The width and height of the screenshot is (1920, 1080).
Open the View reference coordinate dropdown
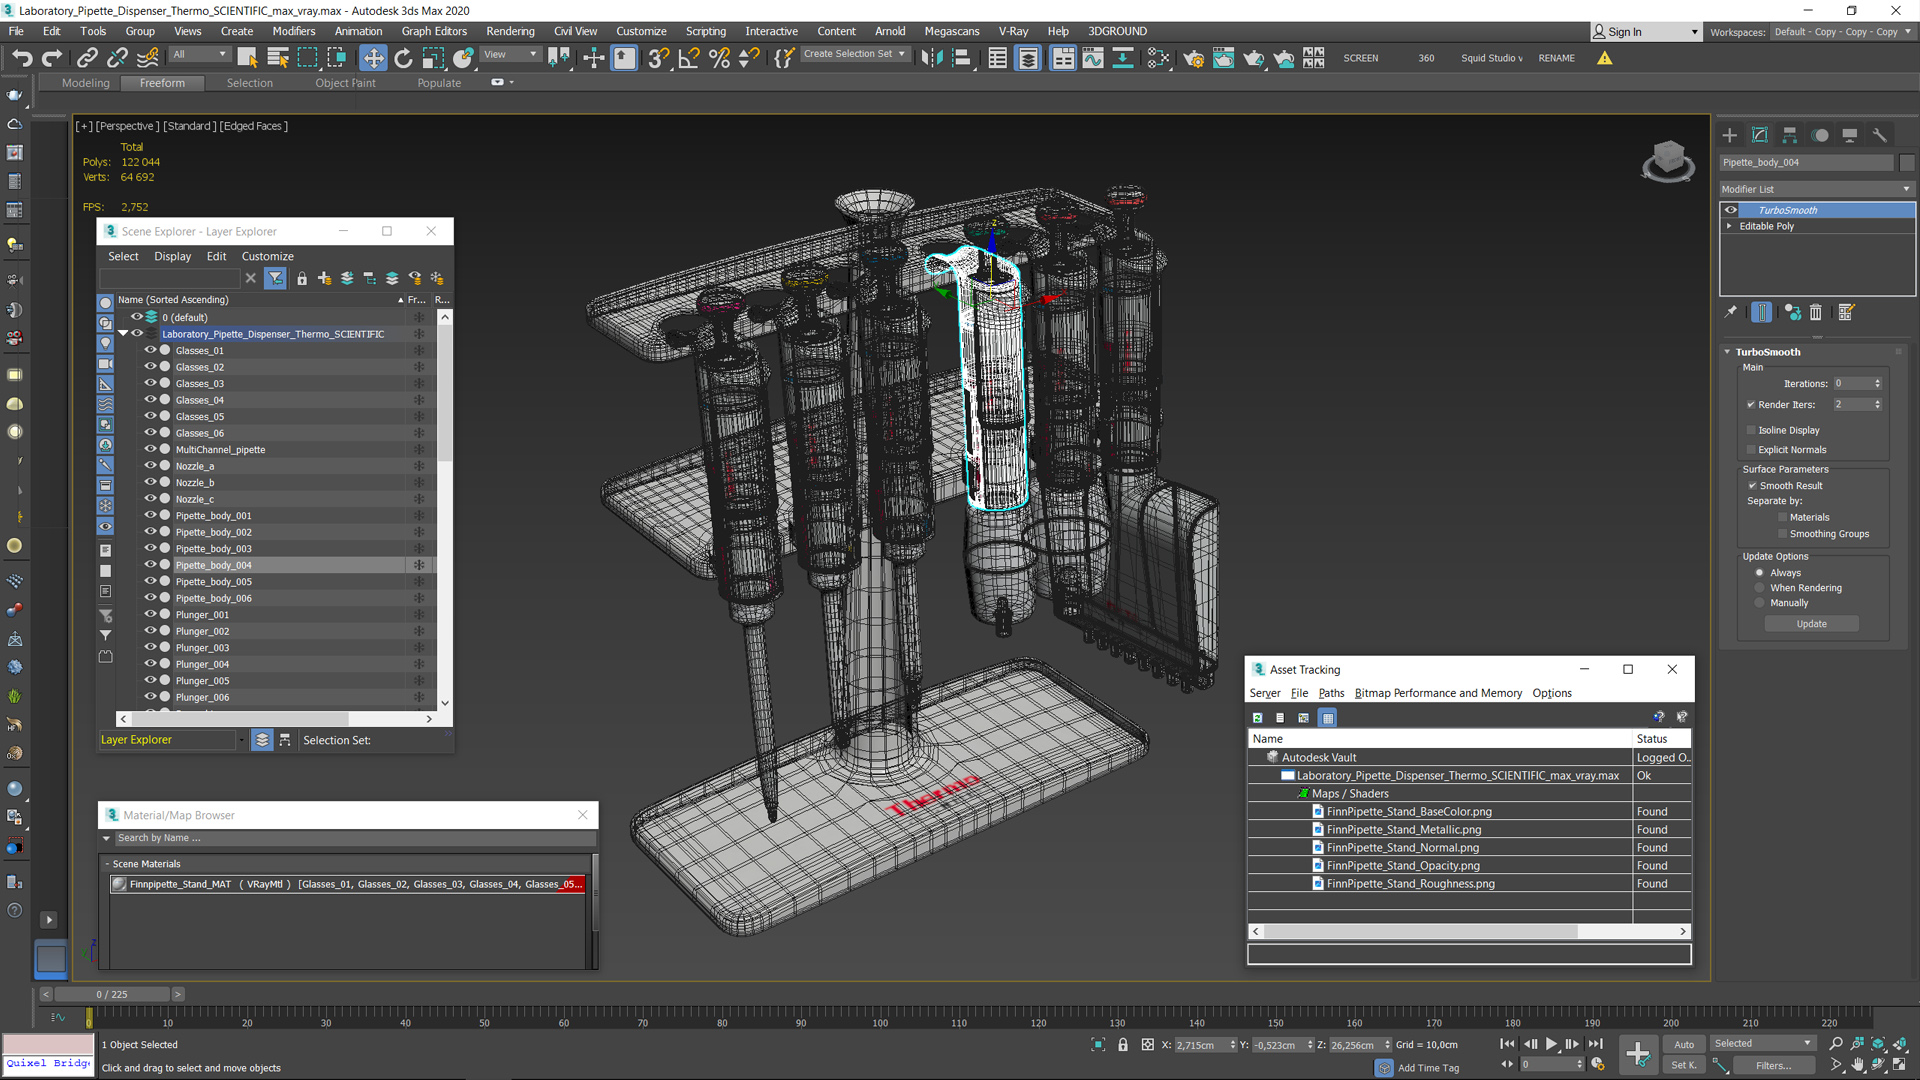point(511,54)
